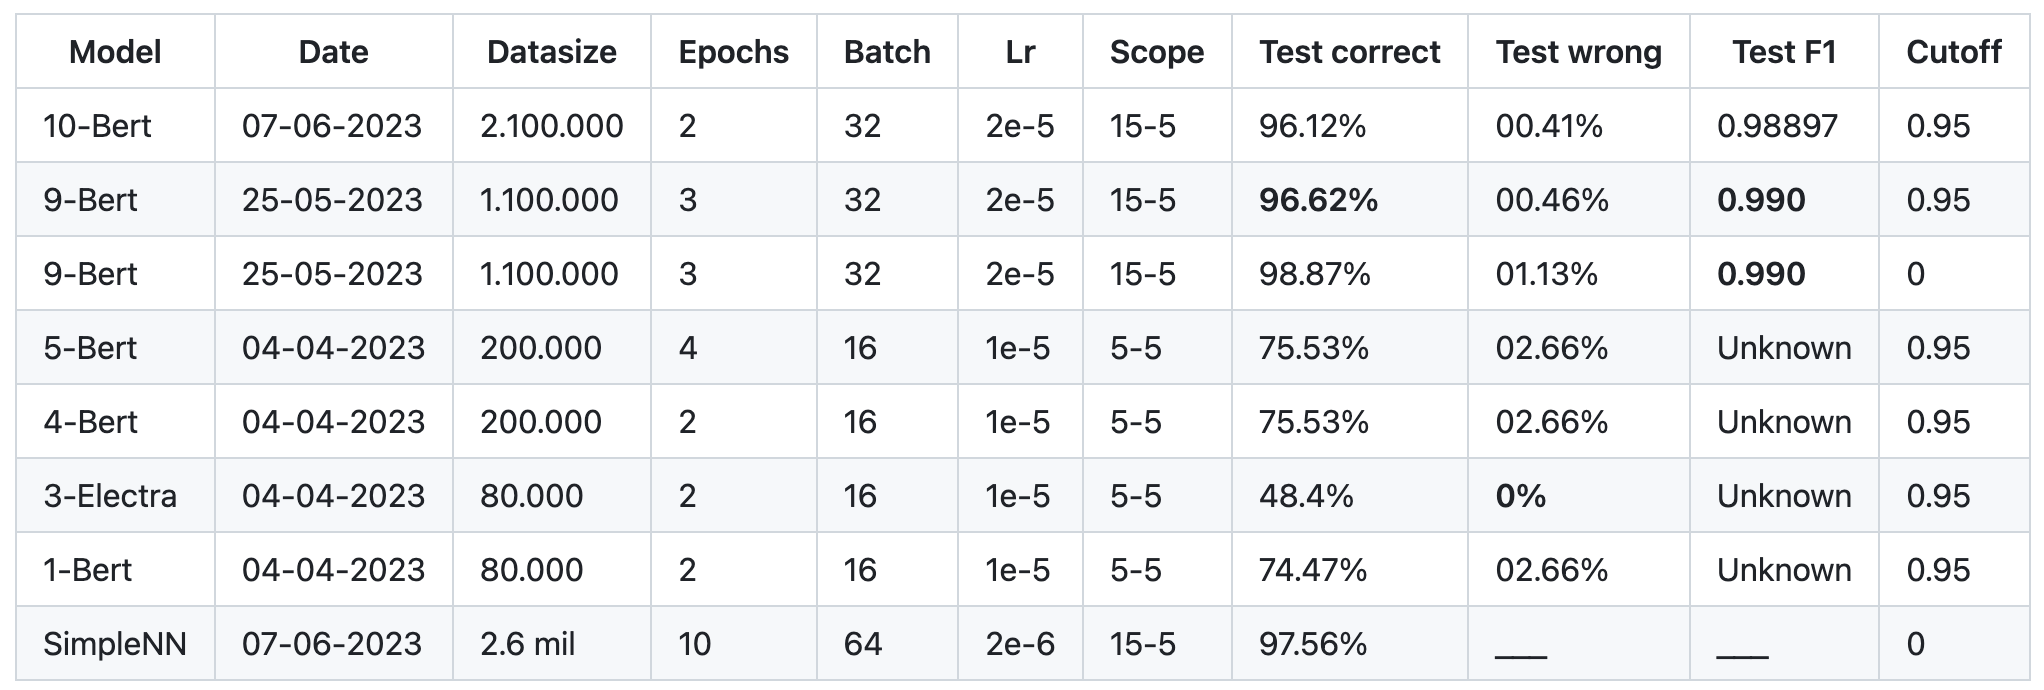Select the Test correct column header
The image size is (2044, 690).
(x=1349, y=52)
